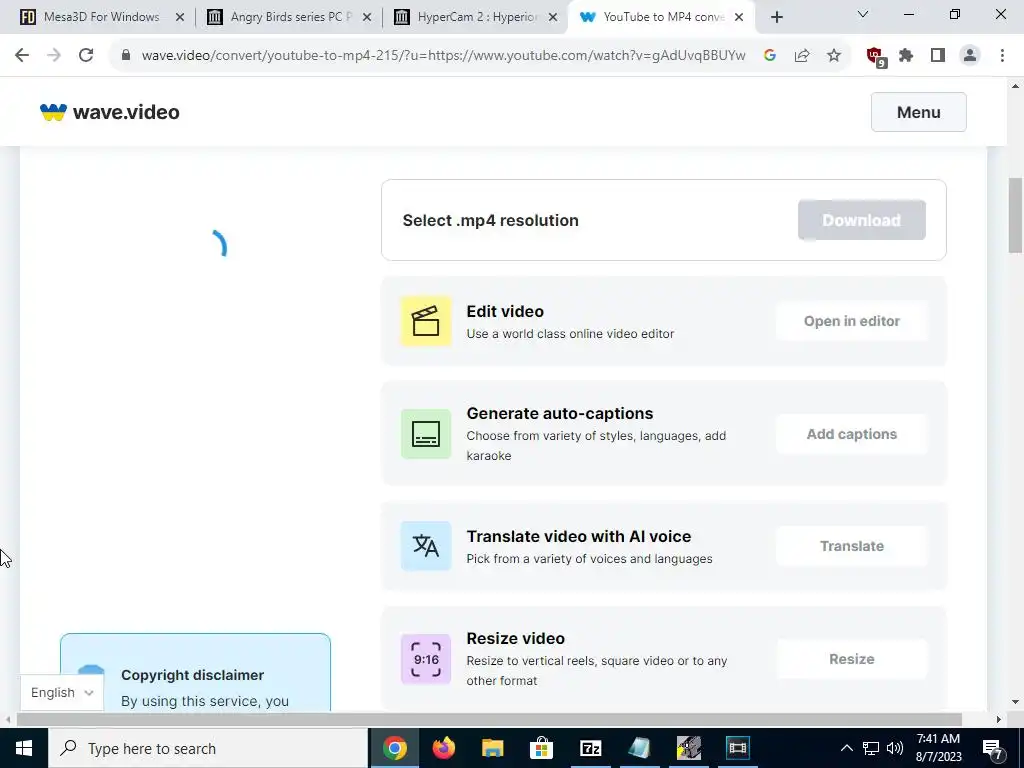Open the Extensions puzzle icon

coord(906,56)
